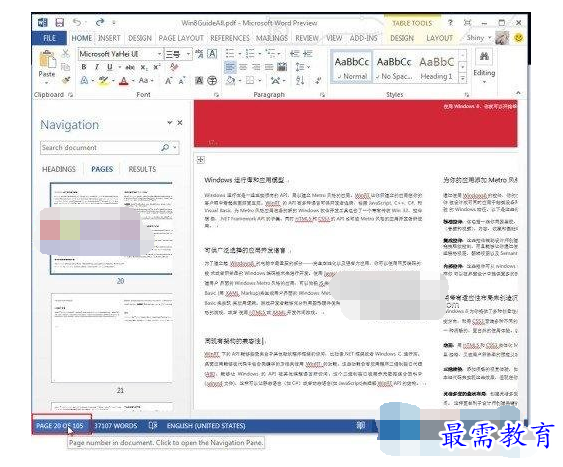Center align text
Viewport: 563px width, 467px height.
(243, 67)
